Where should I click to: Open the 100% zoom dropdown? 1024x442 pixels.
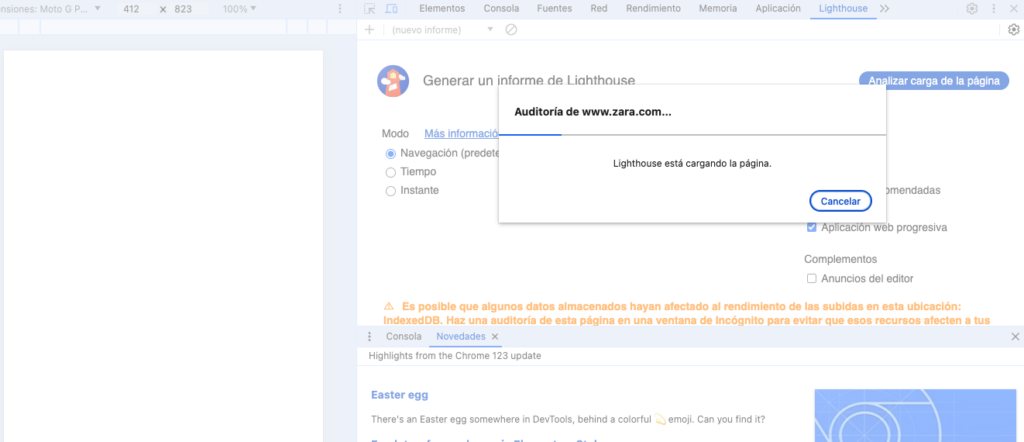click(x=240, y=9)
